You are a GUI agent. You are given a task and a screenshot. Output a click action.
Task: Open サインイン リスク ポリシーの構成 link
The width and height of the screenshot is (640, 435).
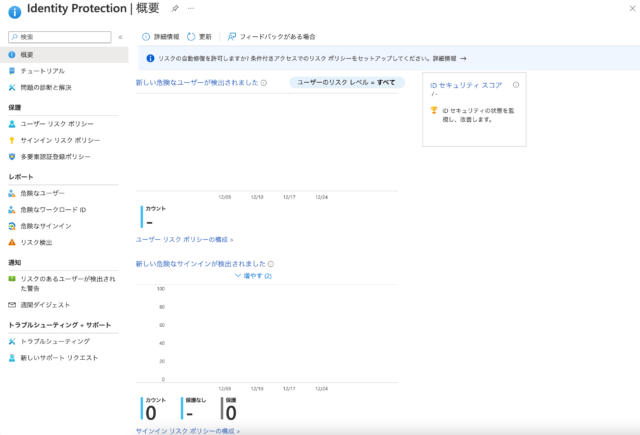(x=188, y=431)
